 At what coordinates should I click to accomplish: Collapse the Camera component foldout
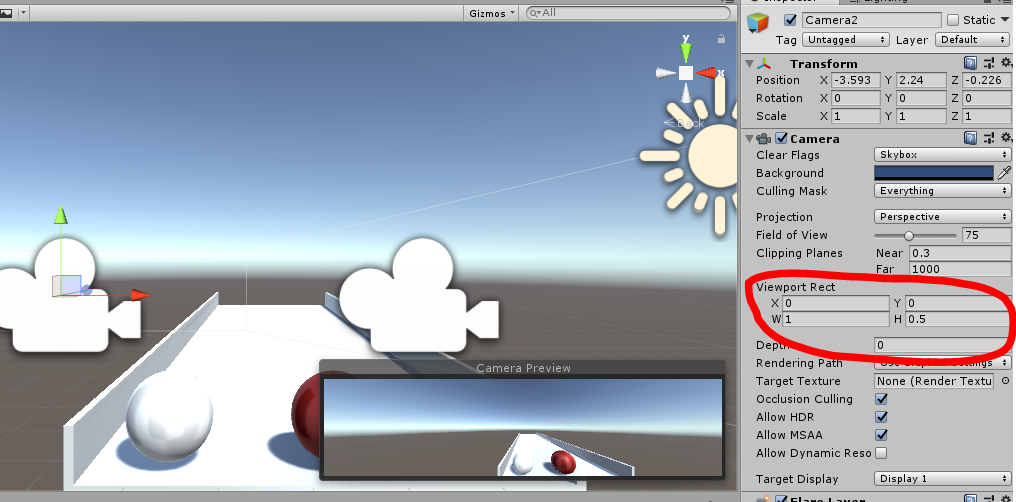tap(750, 138)
